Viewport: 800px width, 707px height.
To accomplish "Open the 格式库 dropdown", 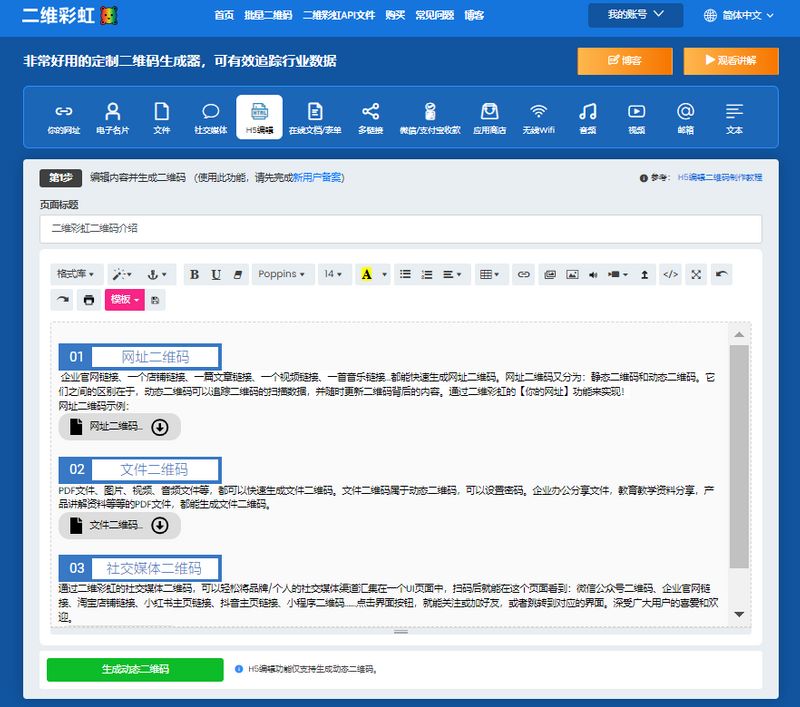I will (x=76, y=274).
